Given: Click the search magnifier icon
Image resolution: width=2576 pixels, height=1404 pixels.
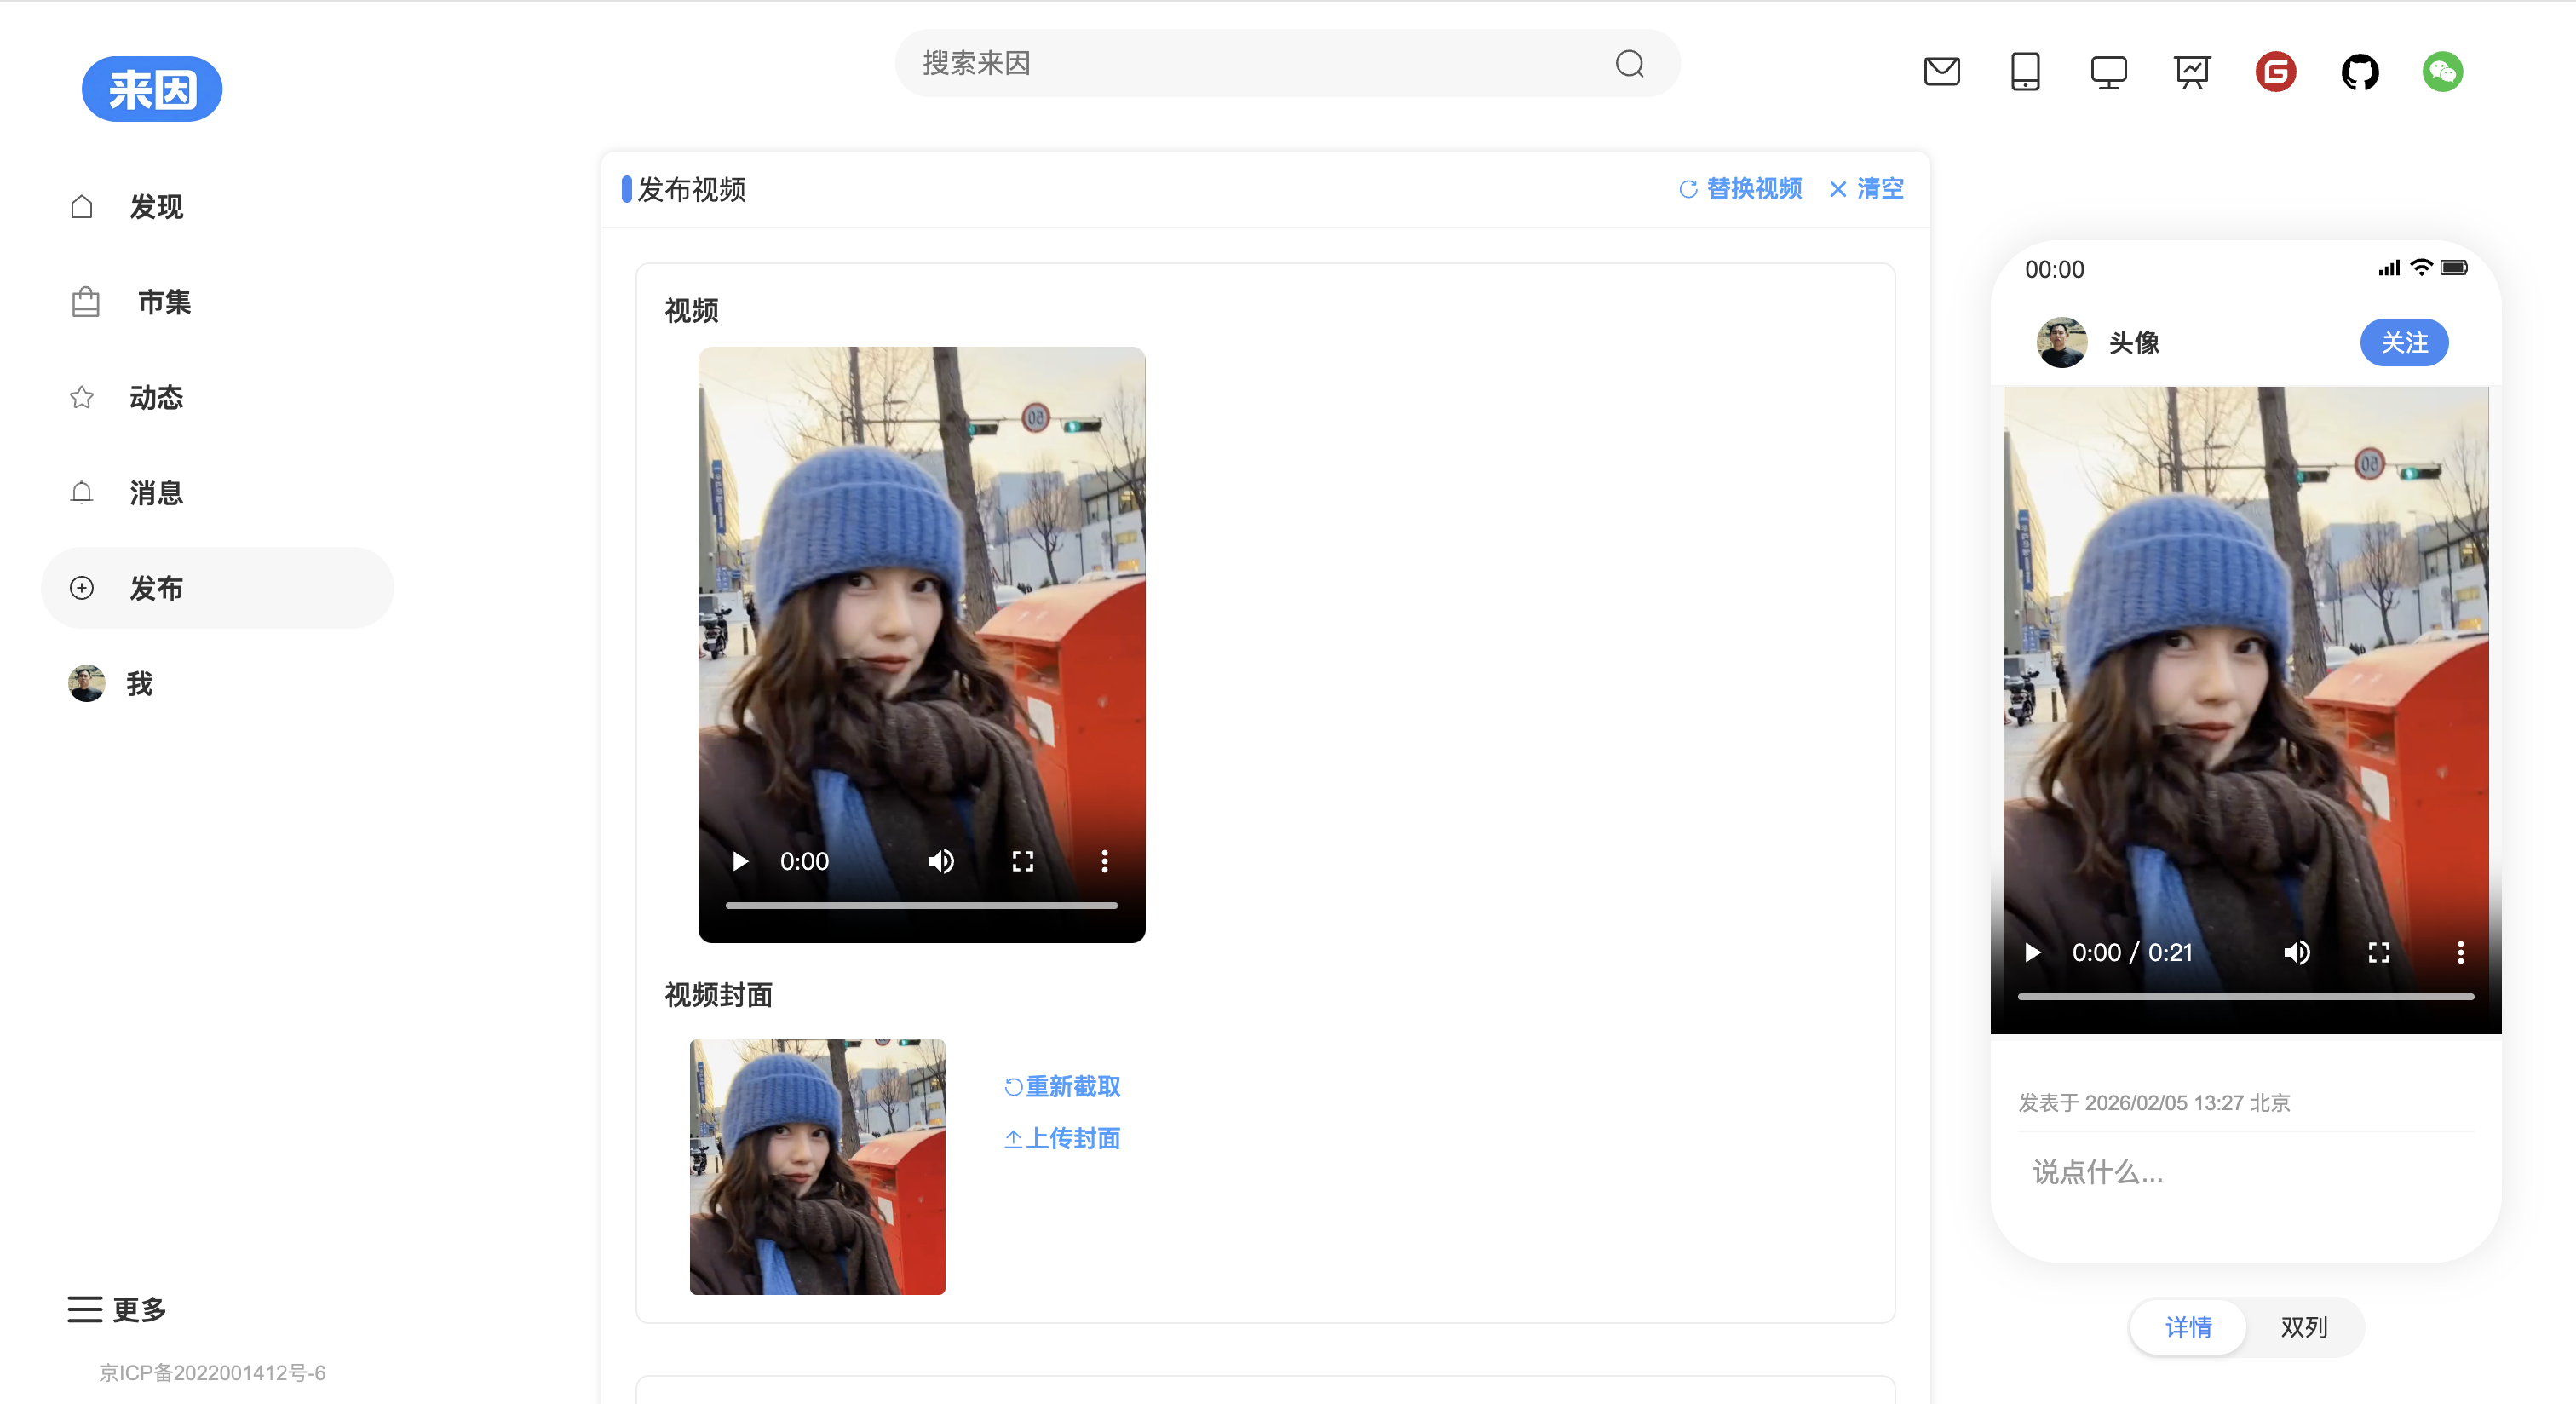Looking at the screenshot, I should click(1629, 64).
